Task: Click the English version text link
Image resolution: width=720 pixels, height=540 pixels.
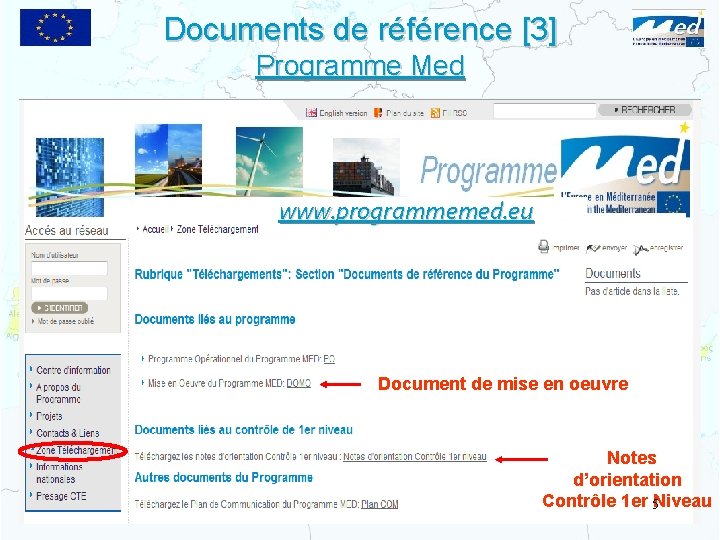Action: (x=343, y=113)
